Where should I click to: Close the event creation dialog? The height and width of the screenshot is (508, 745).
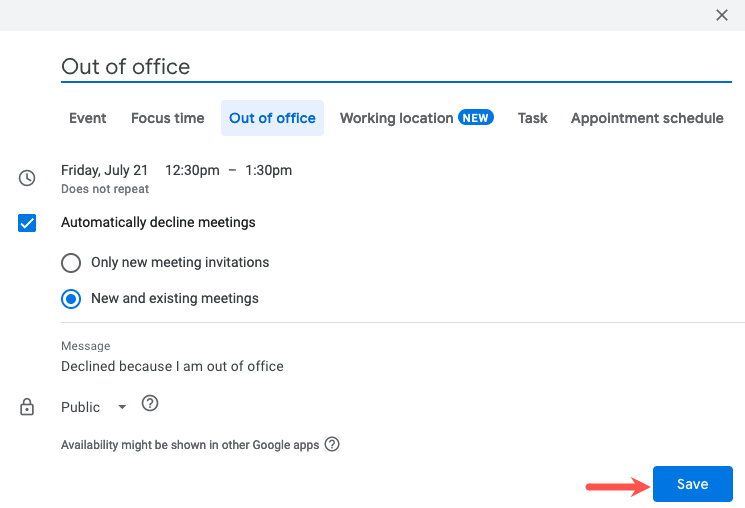coord(722,15)
